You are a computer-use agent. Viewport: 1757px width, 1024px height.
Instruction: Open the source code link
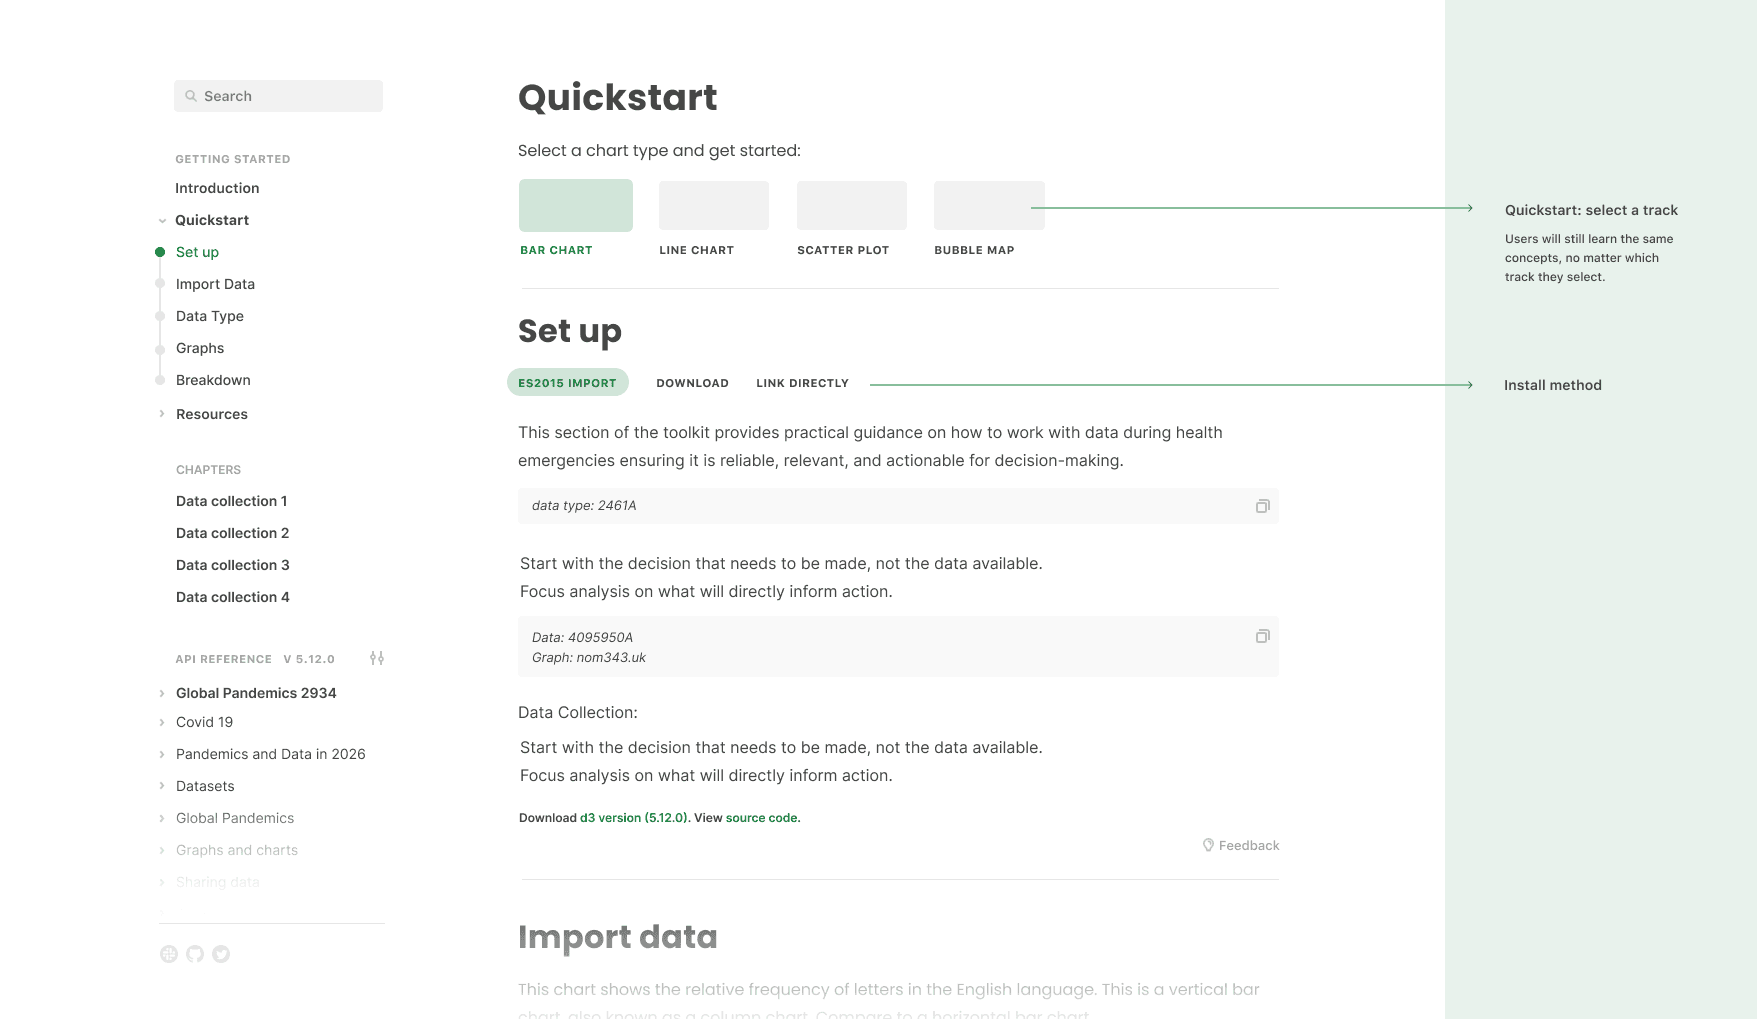pyautogui.click(x=762, y=818)
